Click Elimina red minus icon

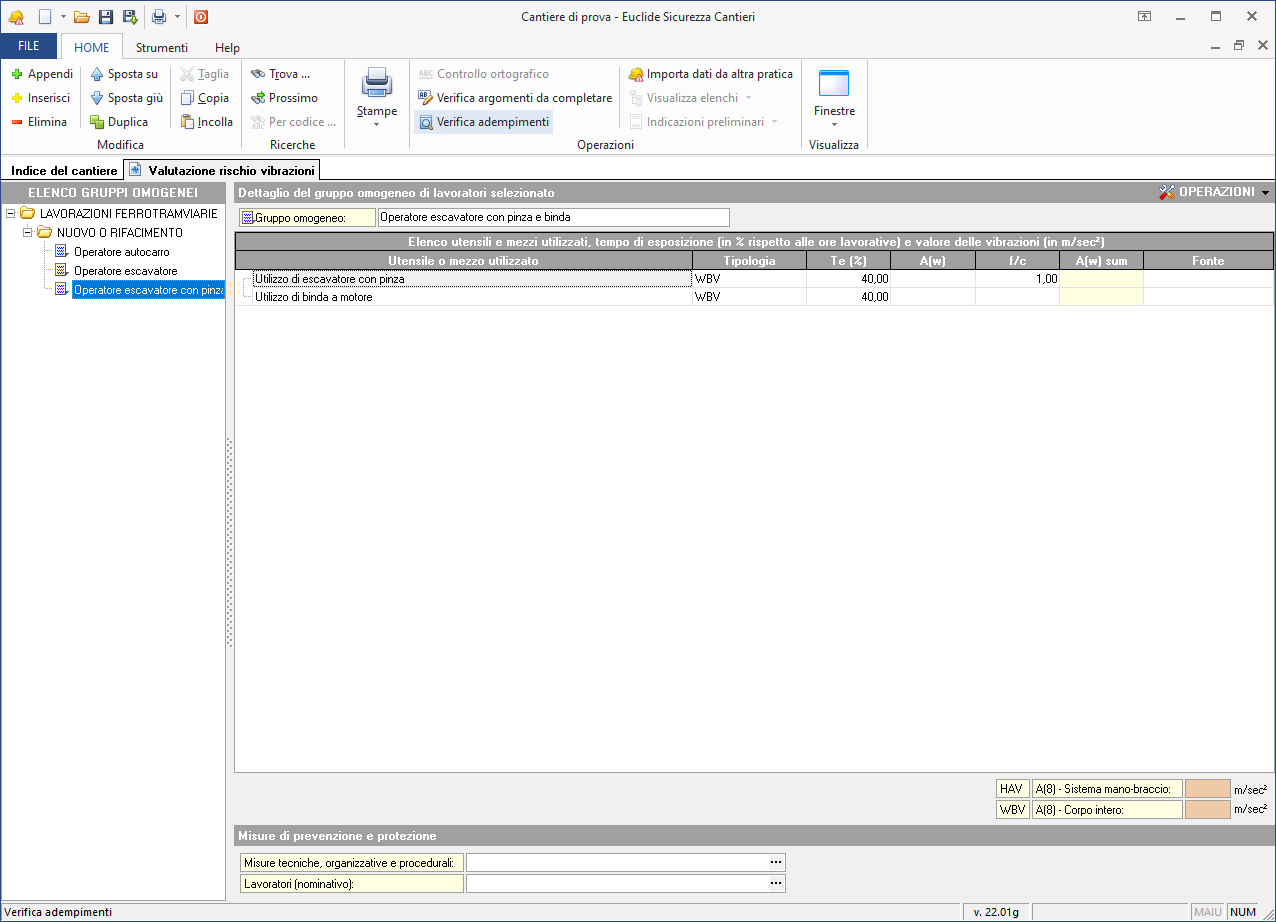click(x=17, y=122)
